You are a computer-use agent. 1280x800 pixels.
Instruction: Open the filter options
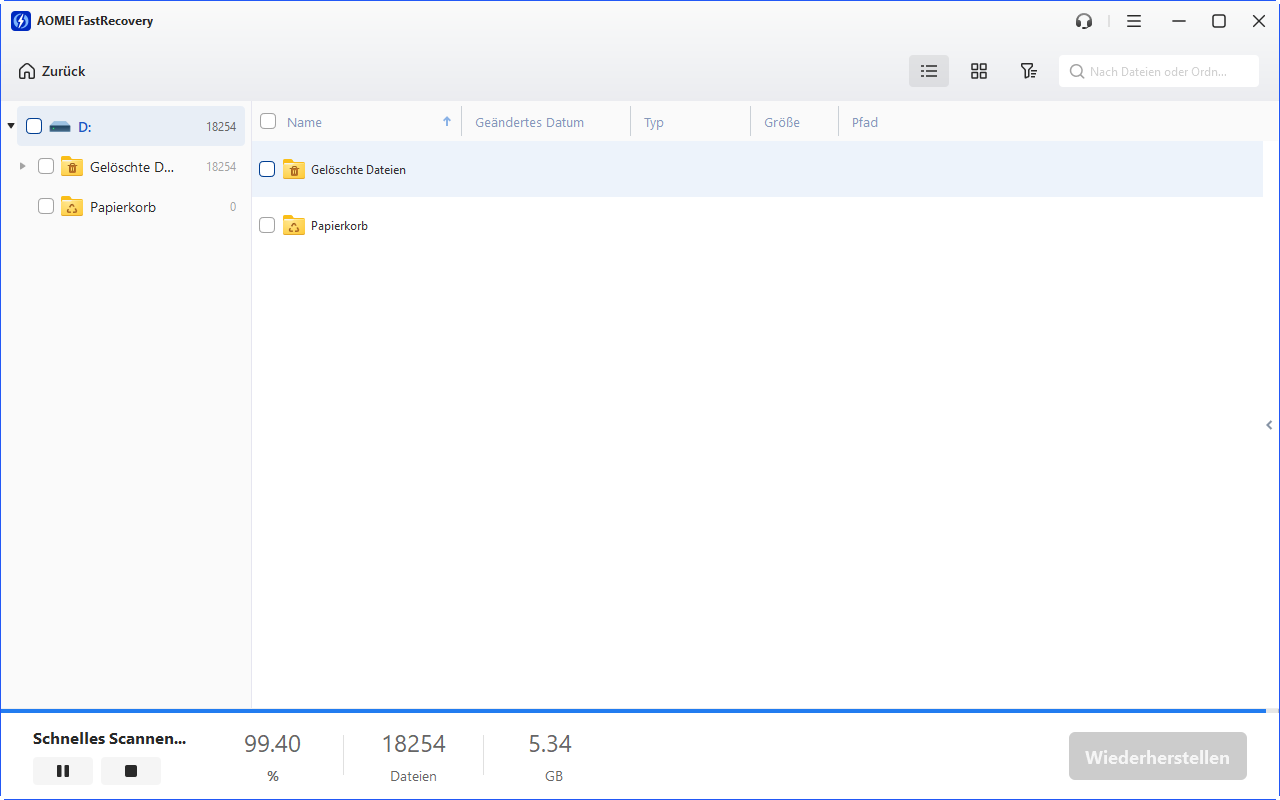pyautogui.click(x=1028, y=71)
